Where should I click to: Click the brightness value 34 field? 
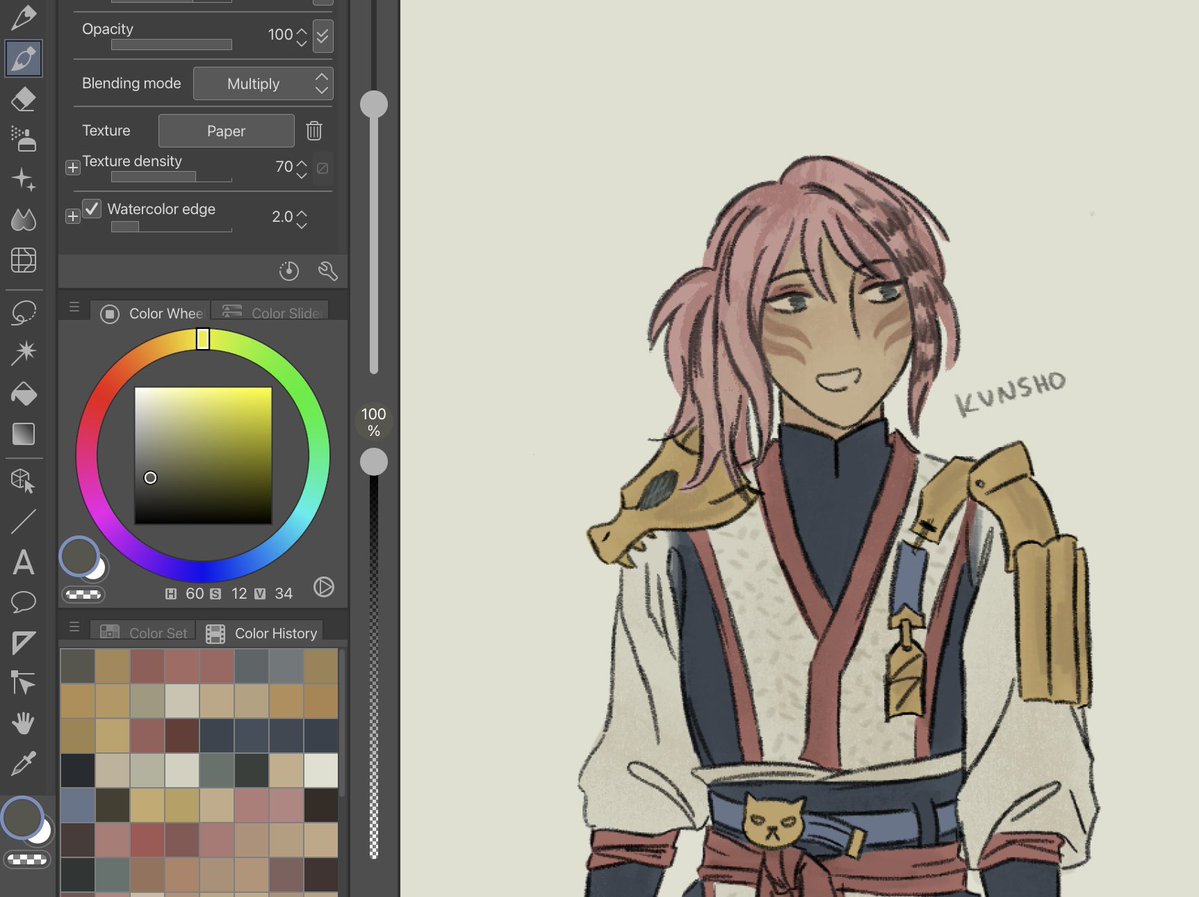284,593
